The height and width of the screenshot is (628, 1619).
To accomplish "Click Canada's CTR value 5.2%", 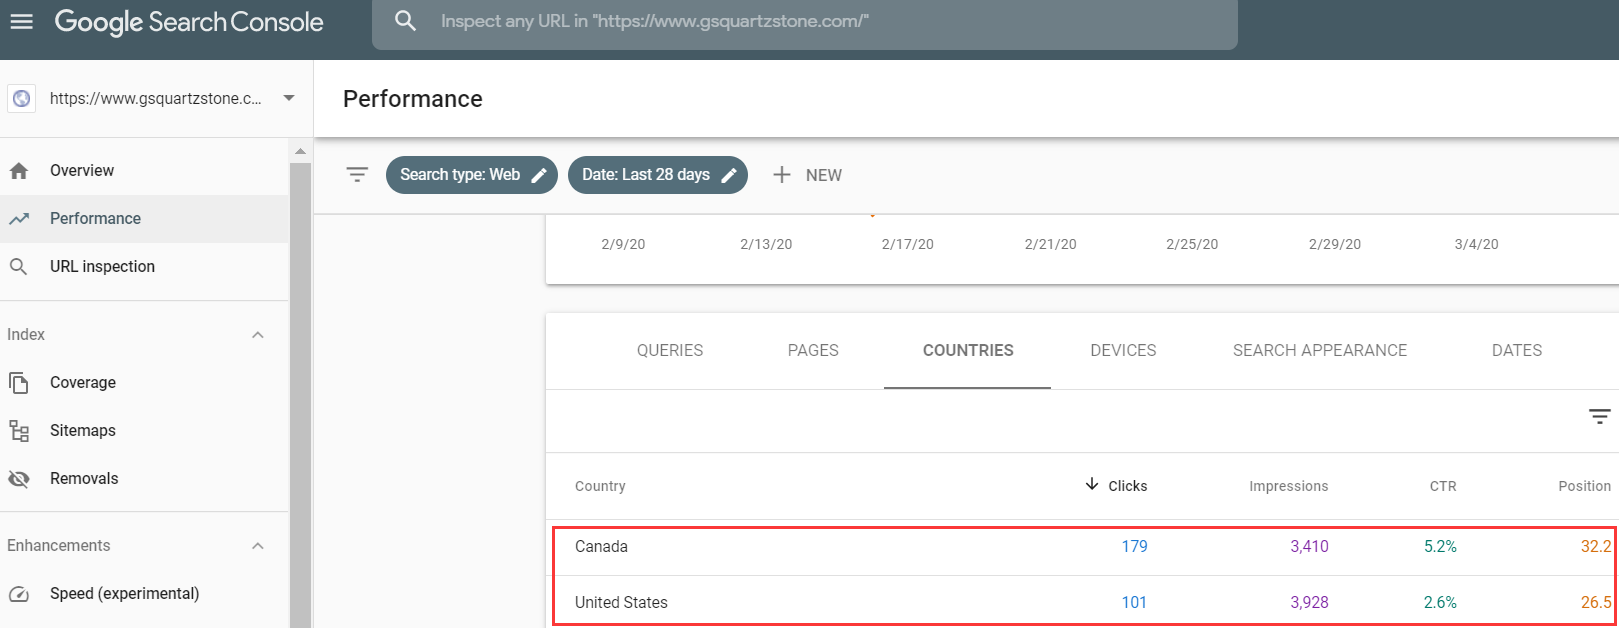I will point(1440,547).
